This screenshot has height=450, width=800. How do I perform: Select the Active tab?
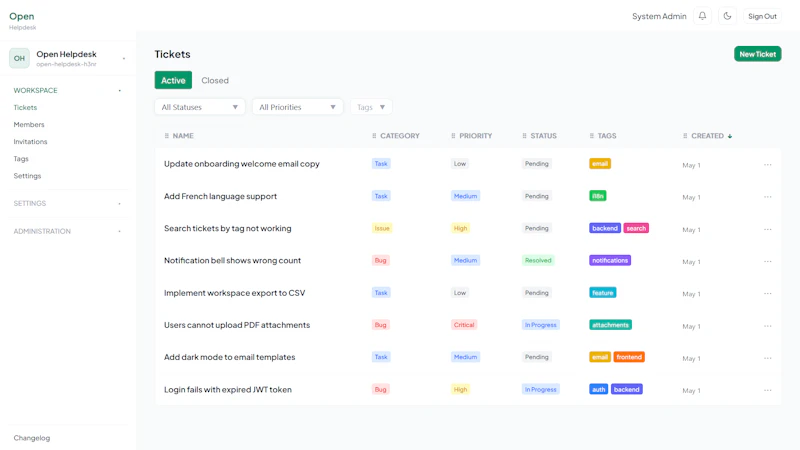pyautogui.click(x=173, y=80)
